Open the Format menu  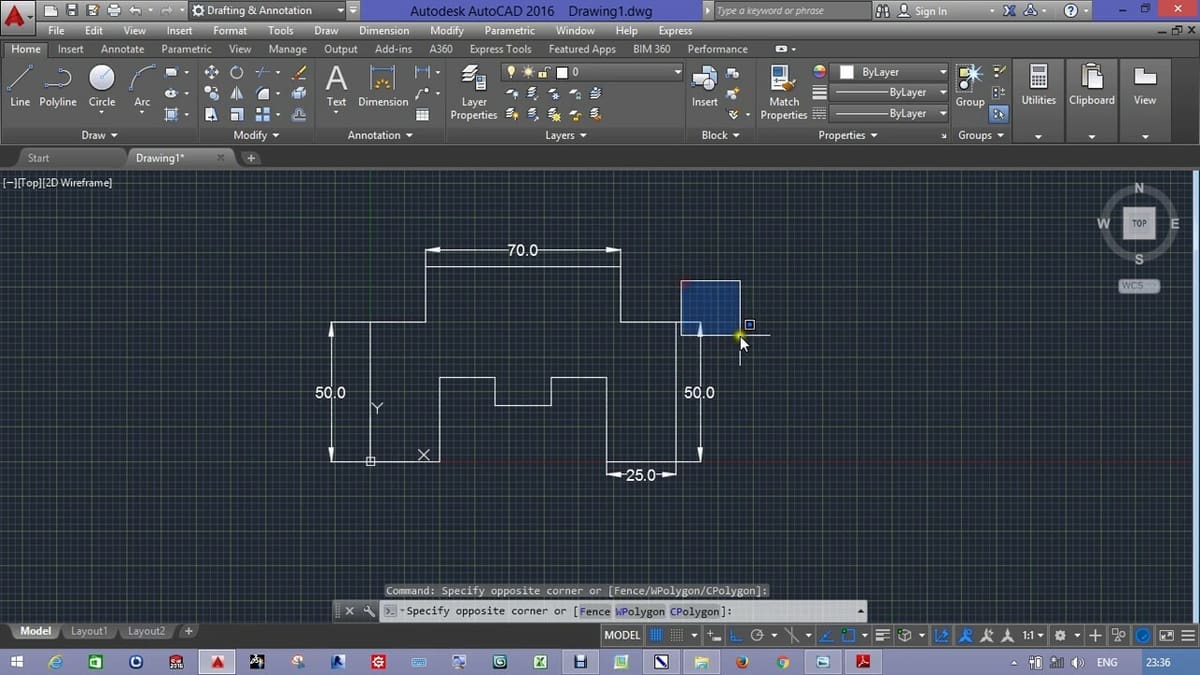230,30
